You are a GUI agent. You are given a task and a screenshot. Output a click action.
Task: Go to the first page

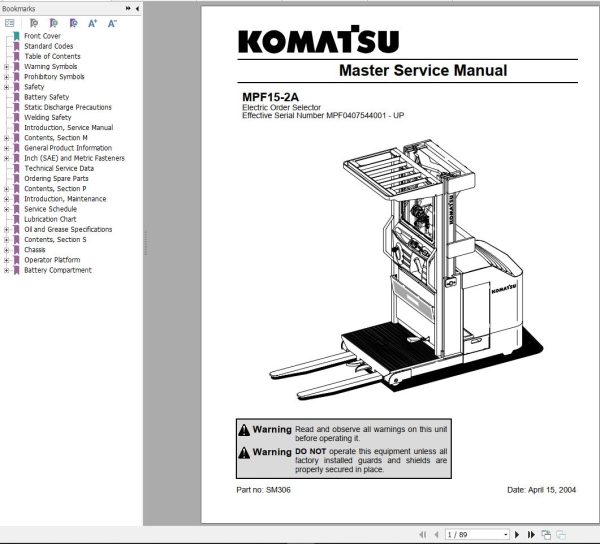click(x=423, y=534)
